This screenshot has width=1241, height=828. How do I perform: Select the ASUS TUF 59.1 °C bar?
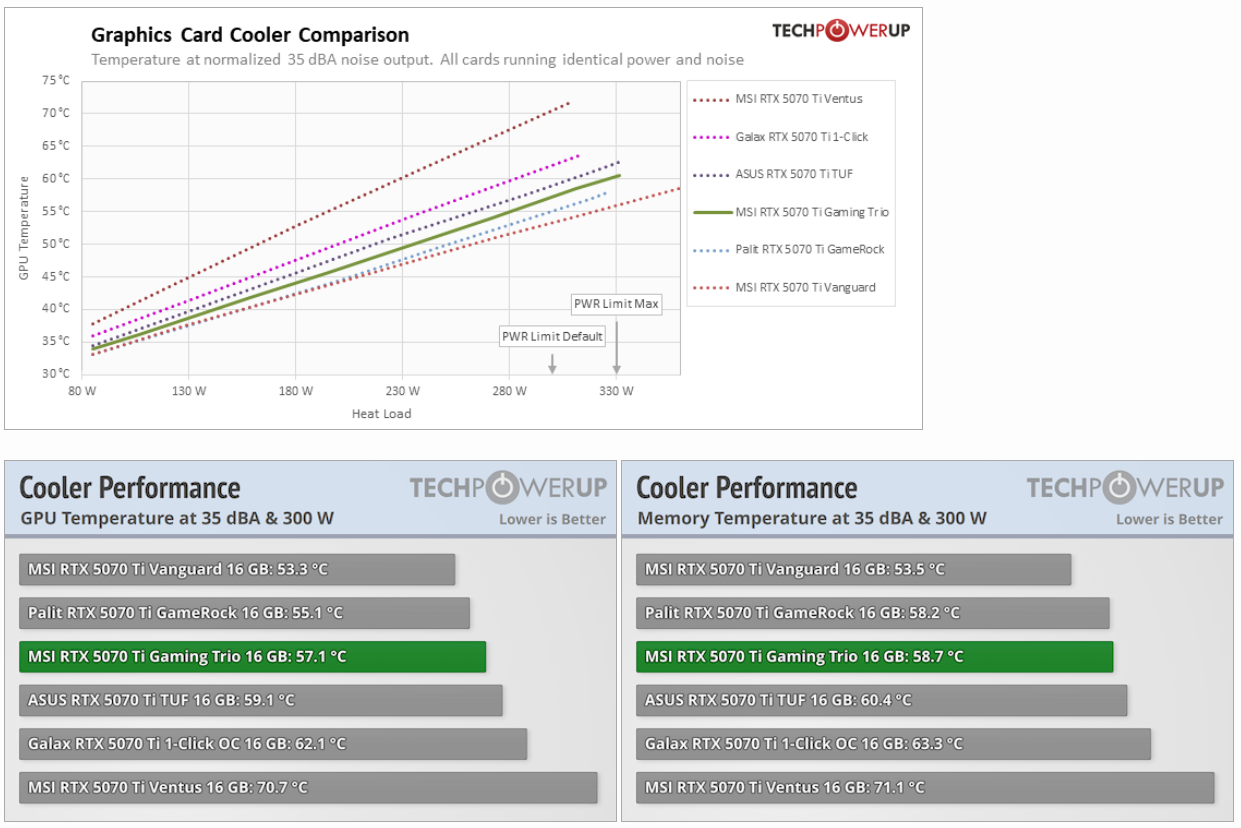pos(261,700)
